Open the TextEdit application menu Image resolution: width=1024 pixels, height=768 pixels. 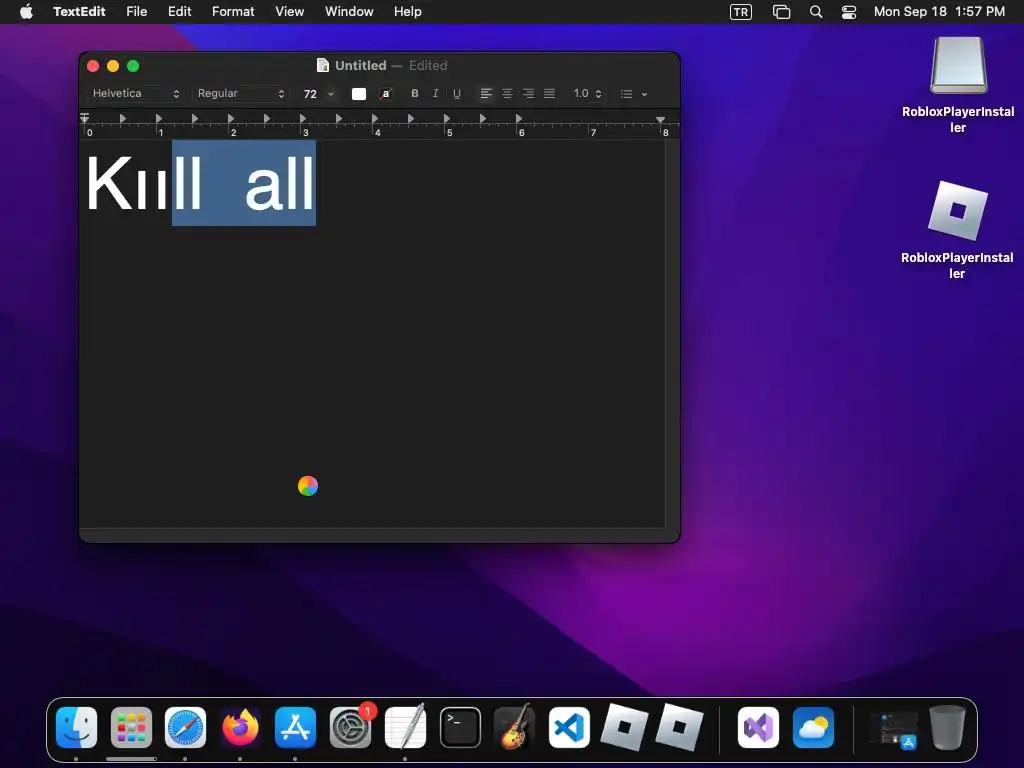pyautogui.click(x=79, y=12)
